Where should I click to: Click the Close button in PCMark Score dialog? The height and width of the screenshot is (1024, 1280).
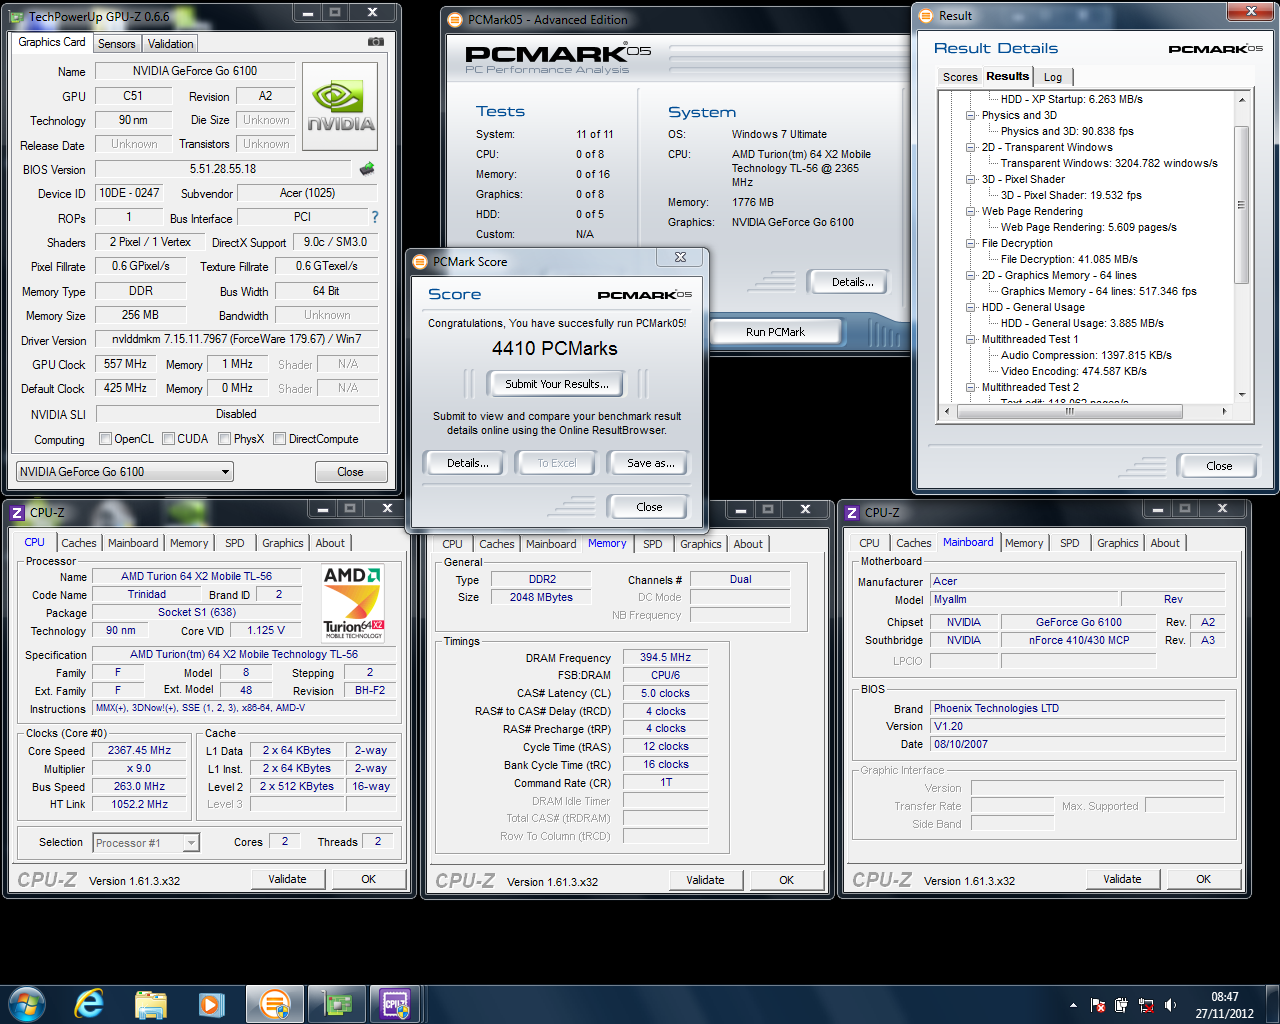coord(649,507)
